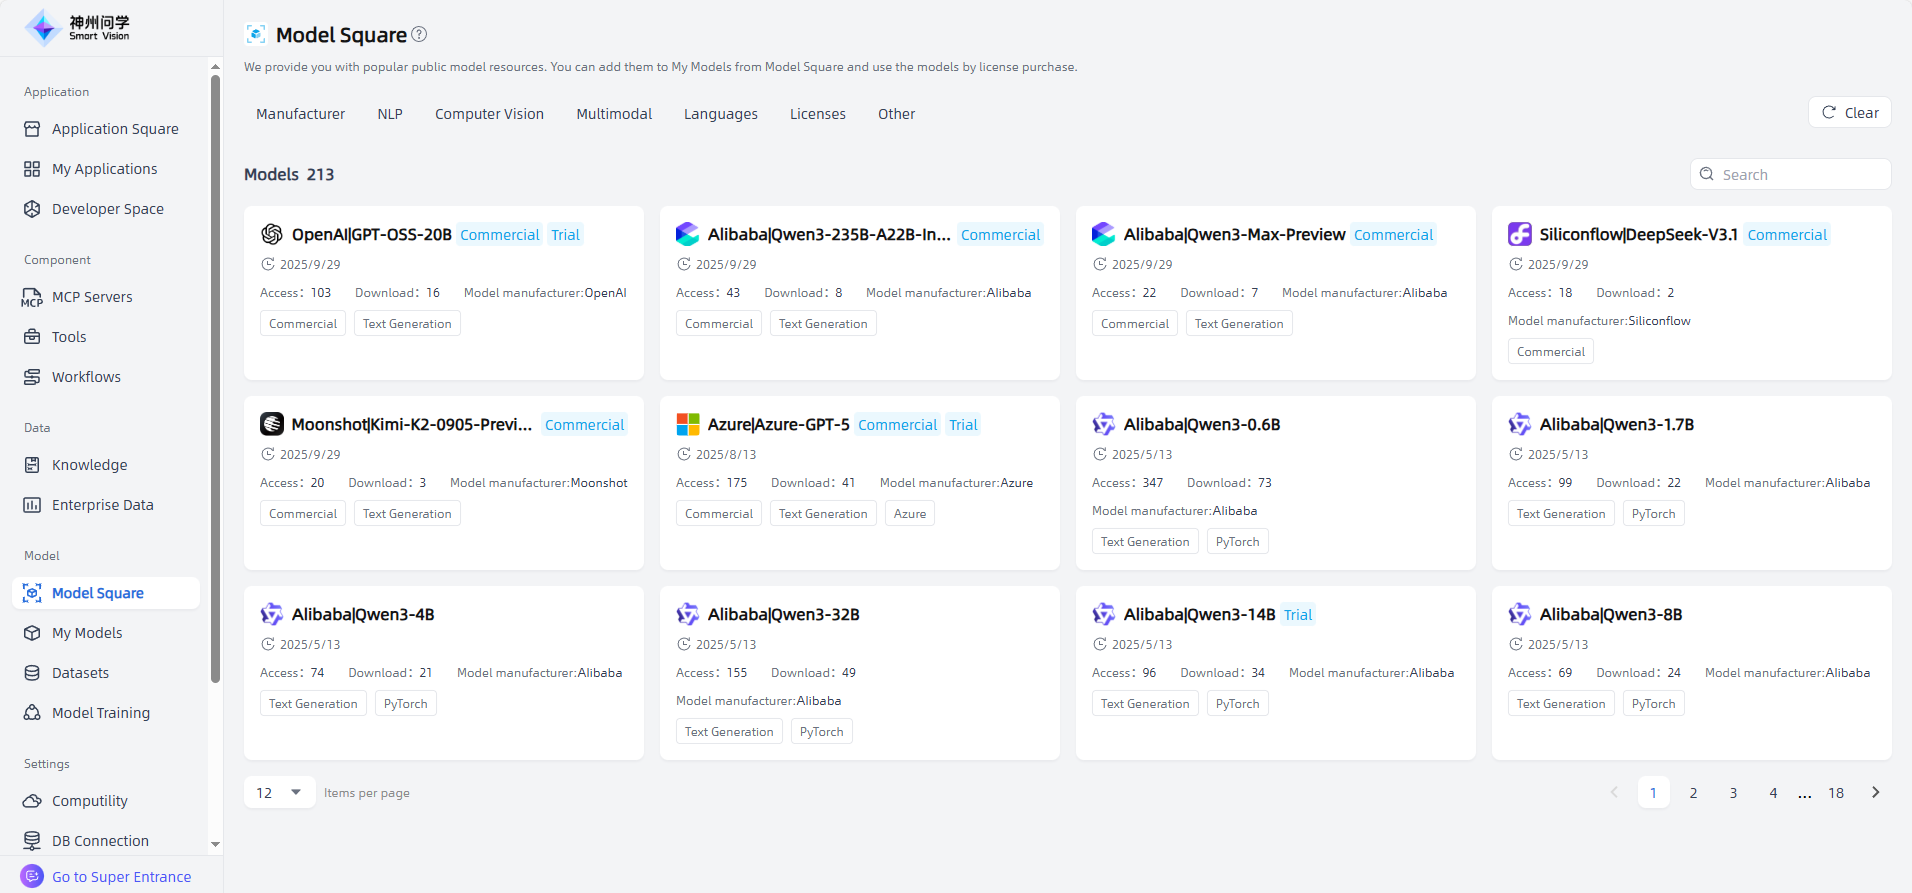This screenshot has height=893, width=1912.
Task: Open the Computer Vision filter
Action: [489, 114]
